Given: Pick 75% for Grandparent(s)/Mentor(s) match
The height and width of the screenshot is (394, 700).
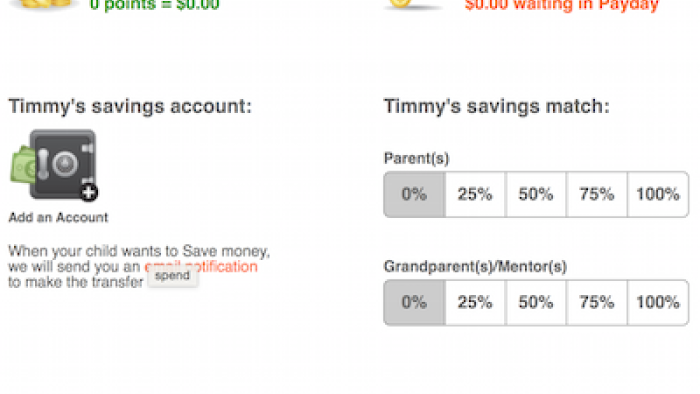Looking at the screenshot, I should click(x=596, y=303).
